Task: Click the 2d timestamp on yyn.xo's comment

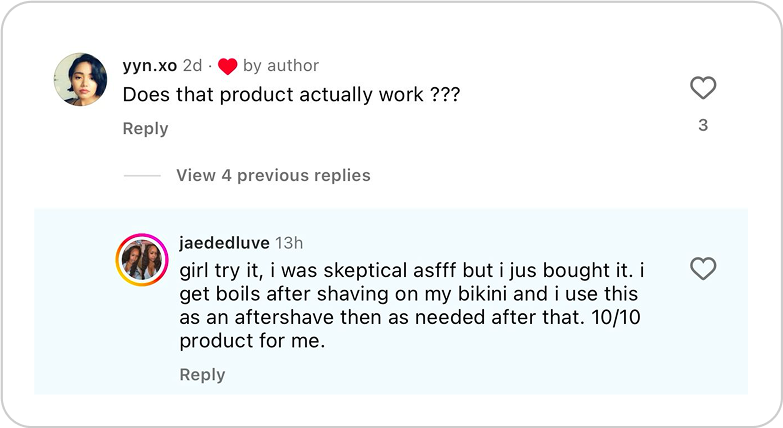Action: [192, 65]
